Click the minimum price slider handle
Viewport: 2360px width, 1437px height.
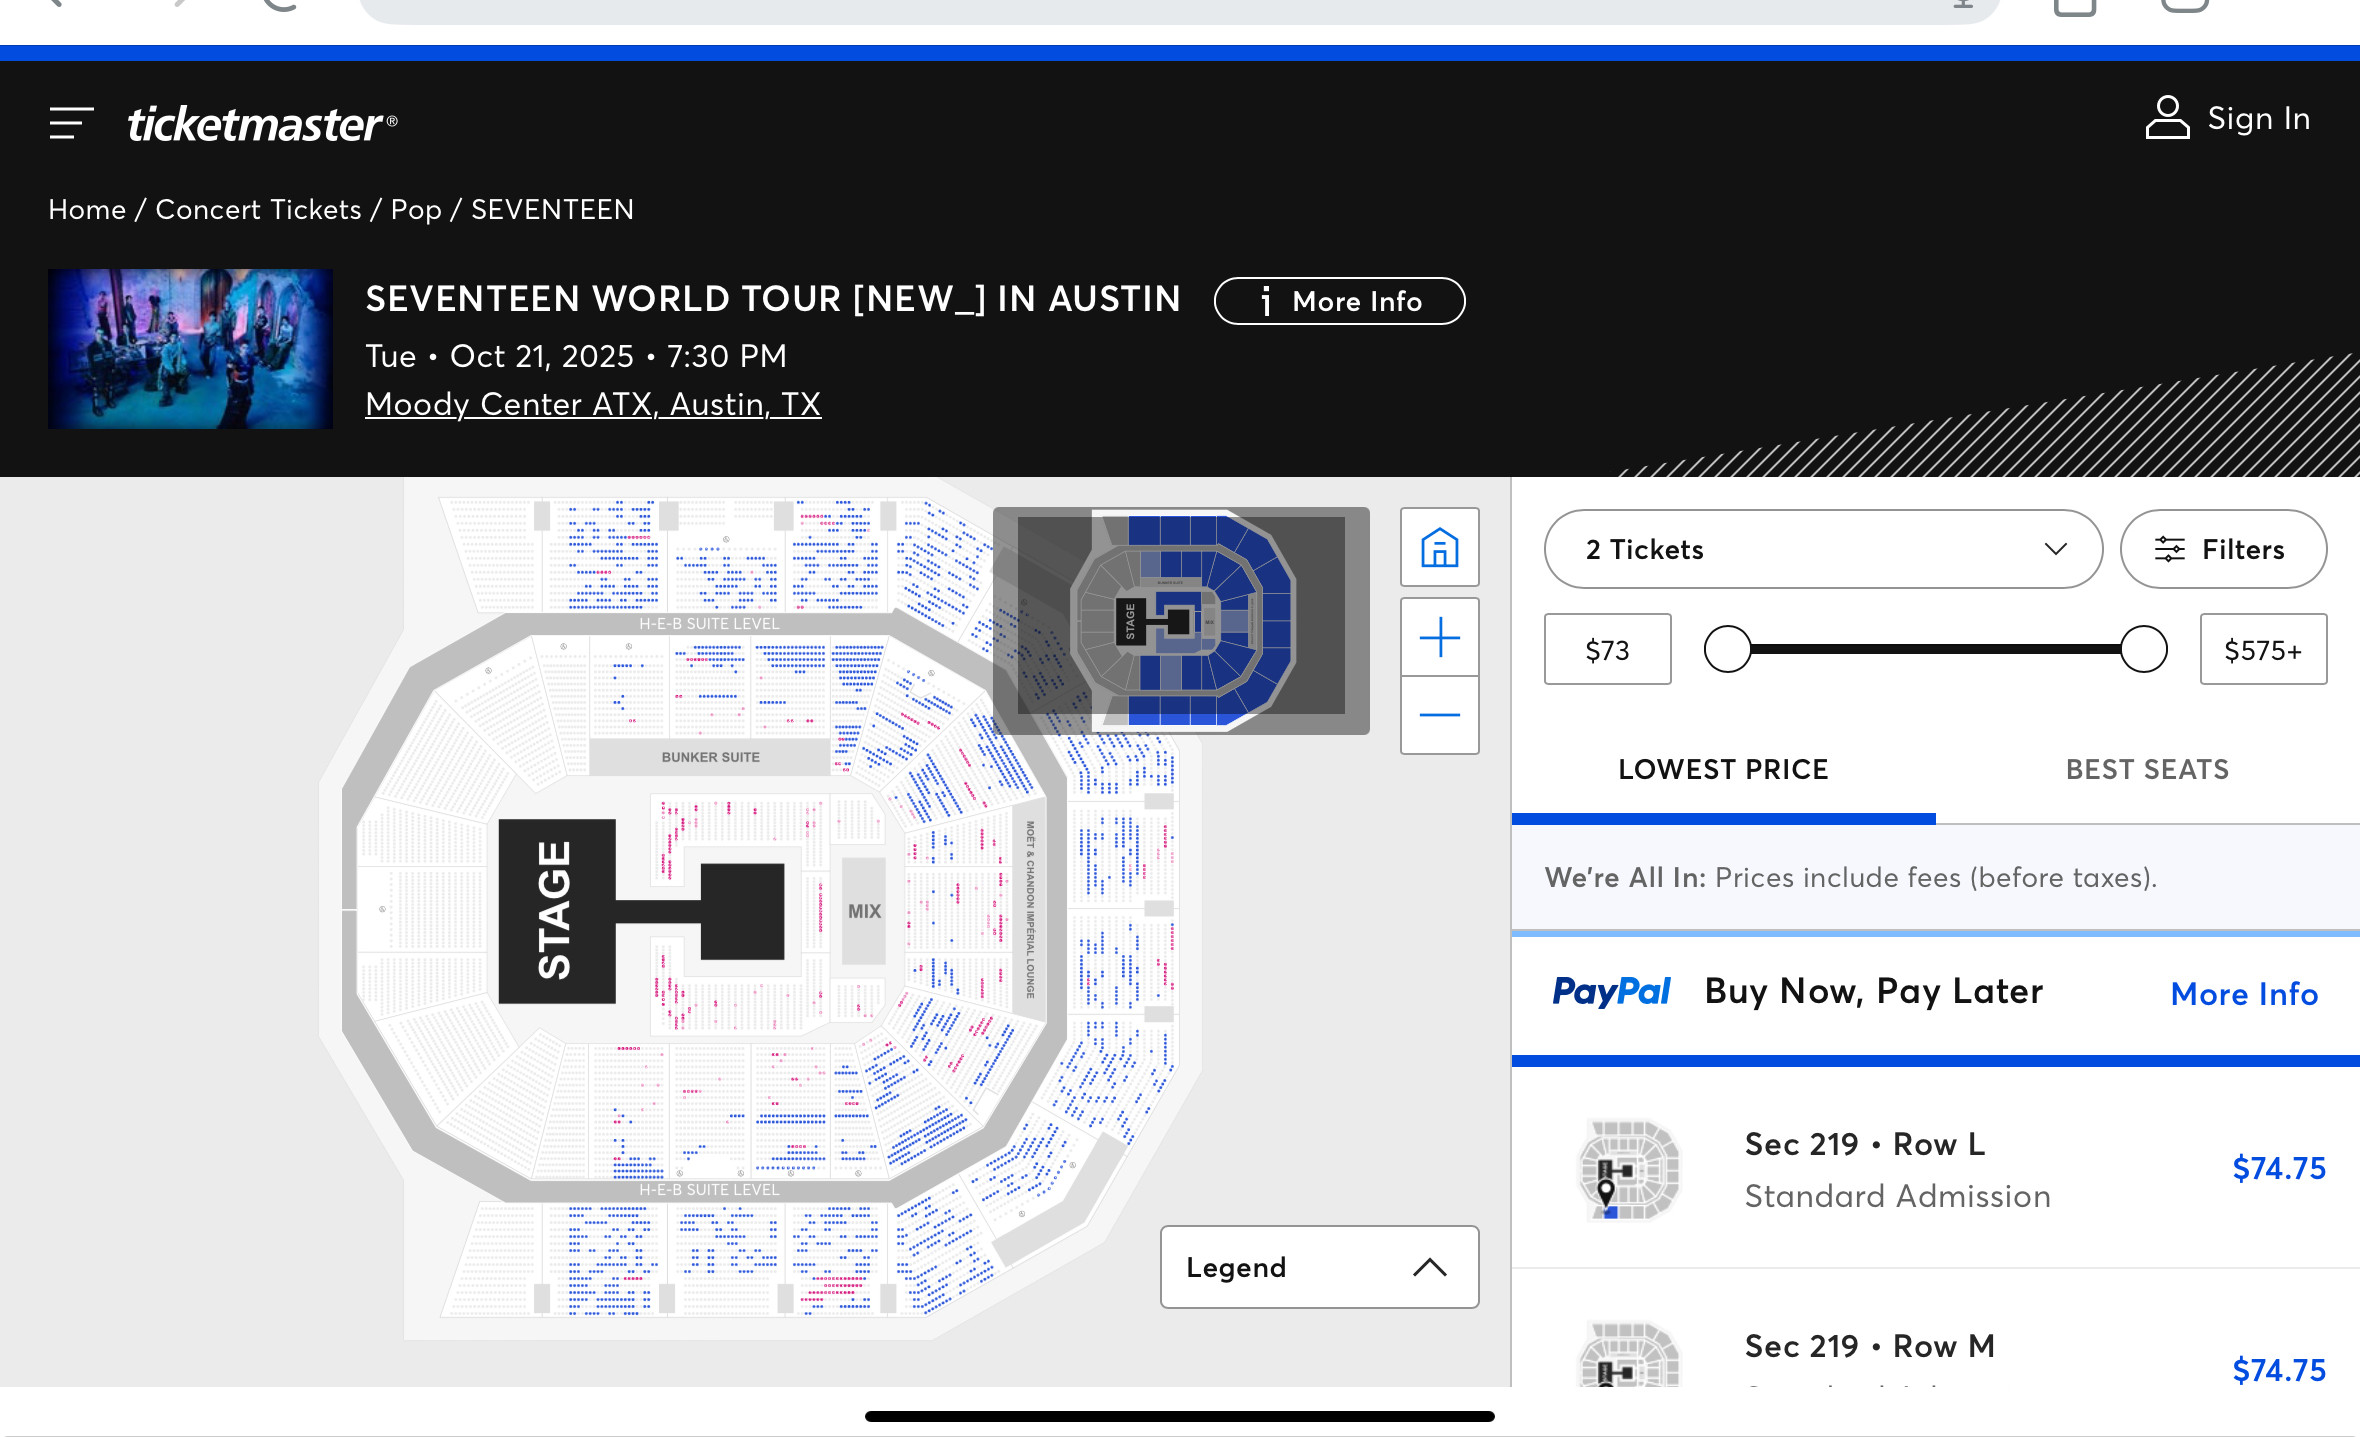point(1728,650)
